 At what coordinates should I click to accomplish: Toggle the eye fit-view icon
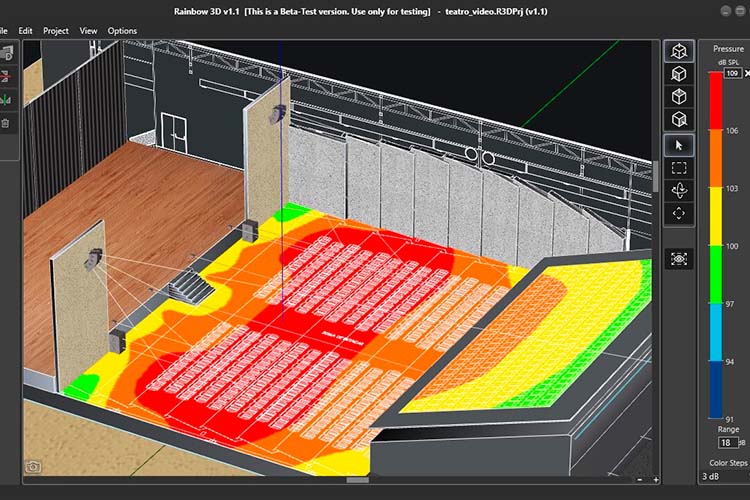(679, 259)
